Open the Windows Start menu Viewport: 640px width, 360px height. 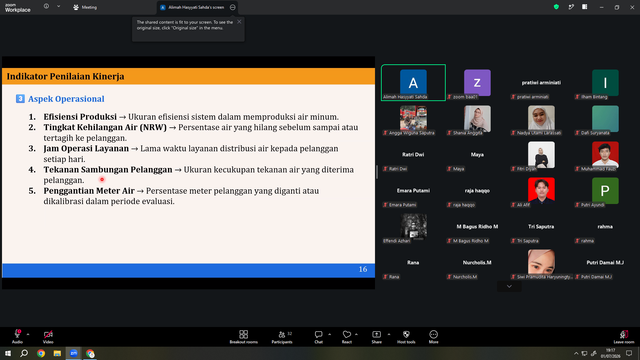pyautogui.click(x=8, y=353)
